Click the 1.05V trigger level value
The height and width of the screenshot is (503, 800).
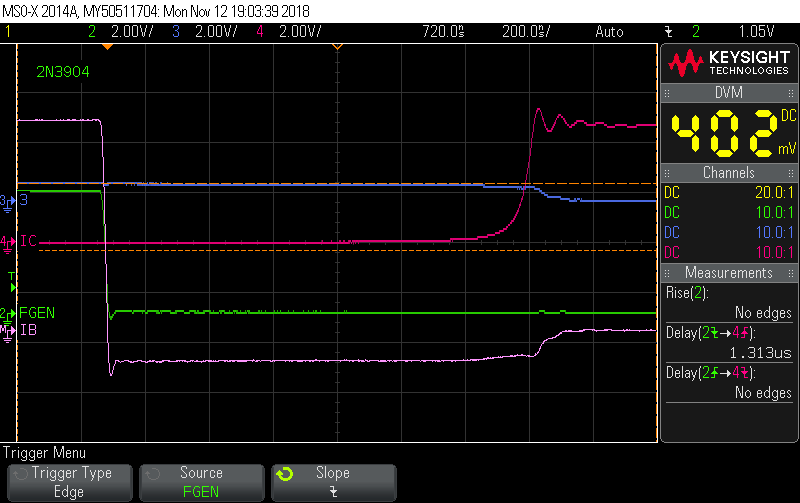(757, 32)
